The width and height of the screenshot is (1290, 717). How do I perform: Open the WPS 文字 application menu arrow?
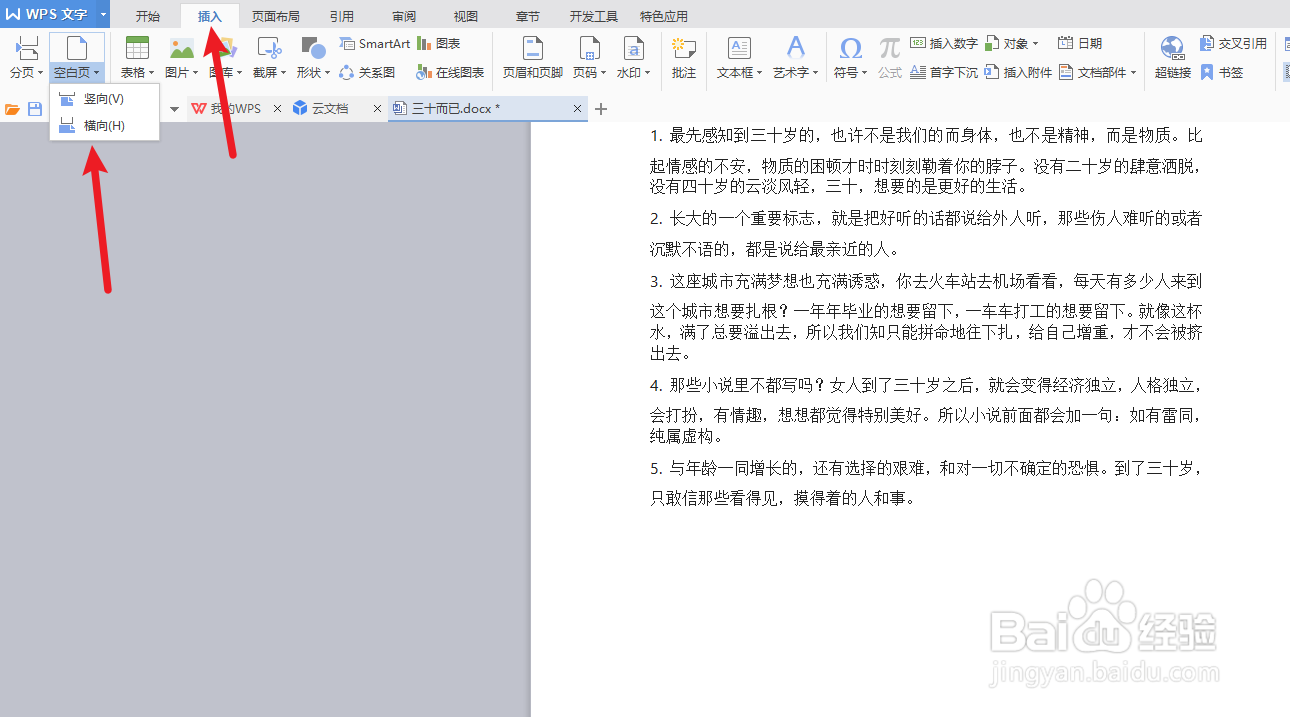[103, 14]
